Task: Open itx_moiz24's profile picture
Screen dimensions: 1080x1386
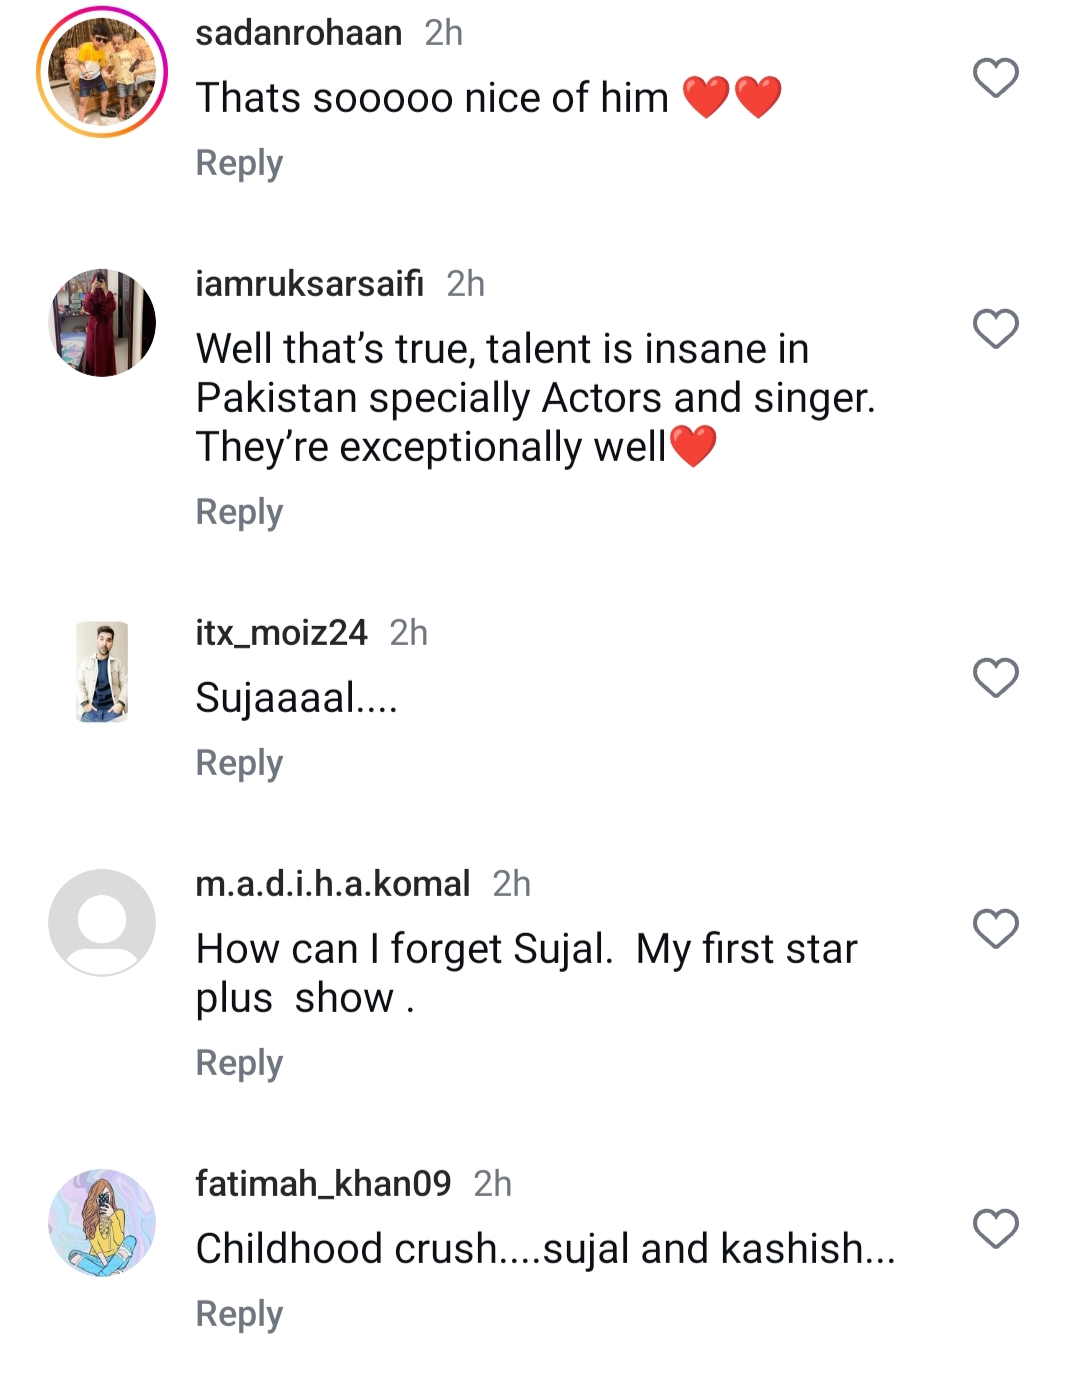Action: (x=102, y=672)
